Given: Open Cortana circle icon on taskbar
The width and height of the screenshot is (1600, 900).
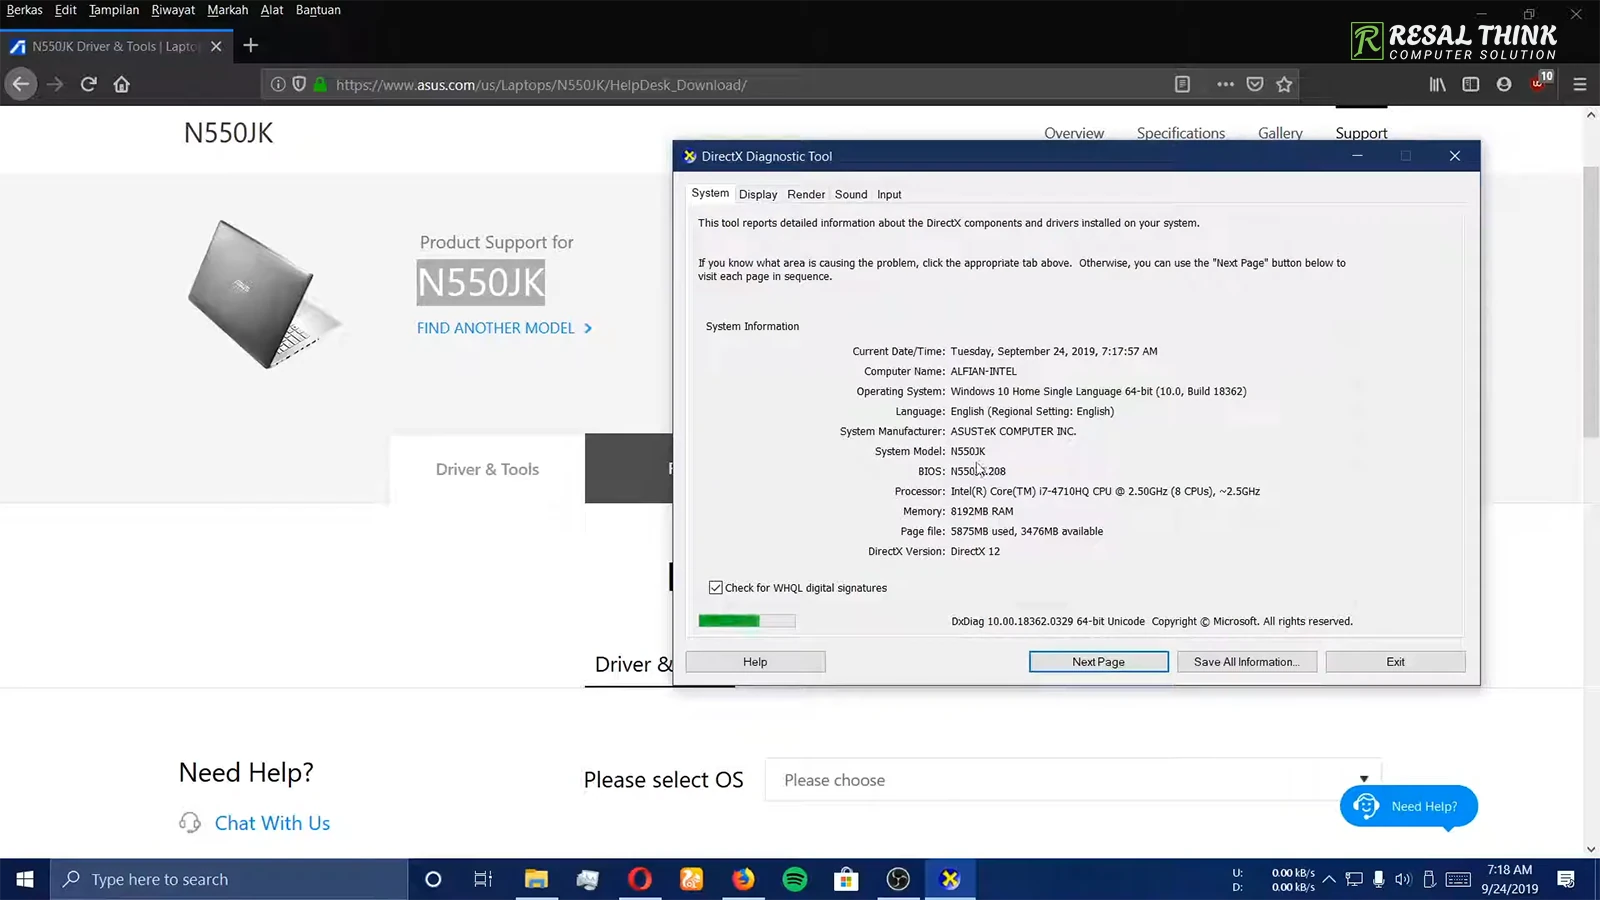Looking at the screenshot, I should [433, 879].
